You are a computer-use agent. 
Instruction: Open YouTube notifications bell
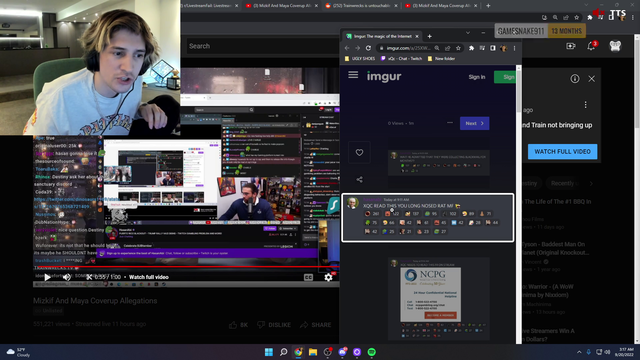(591, 46)
